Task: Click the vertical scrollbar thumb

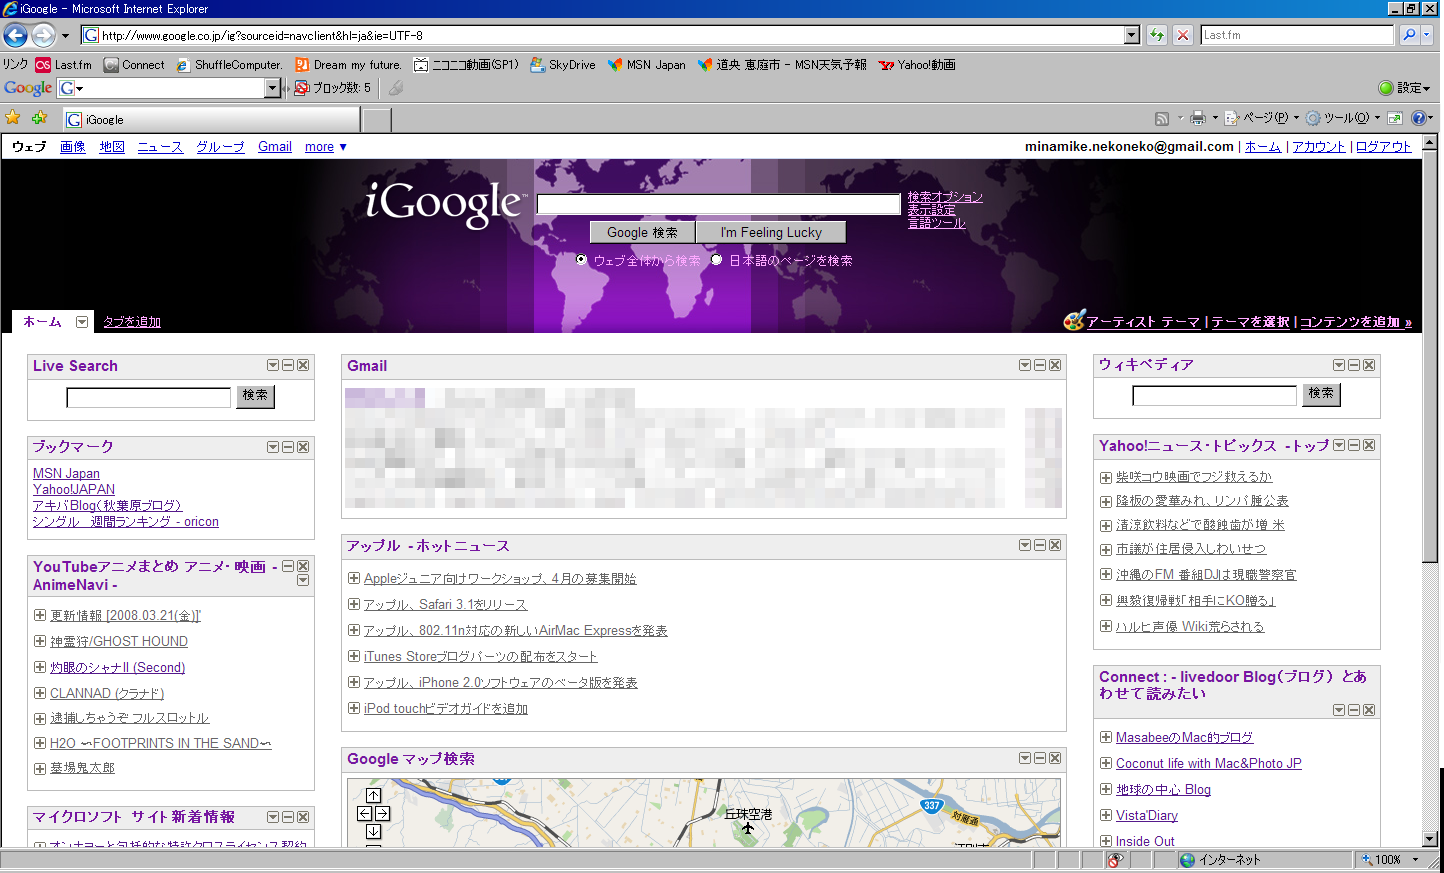Action: pos(1430,355)
